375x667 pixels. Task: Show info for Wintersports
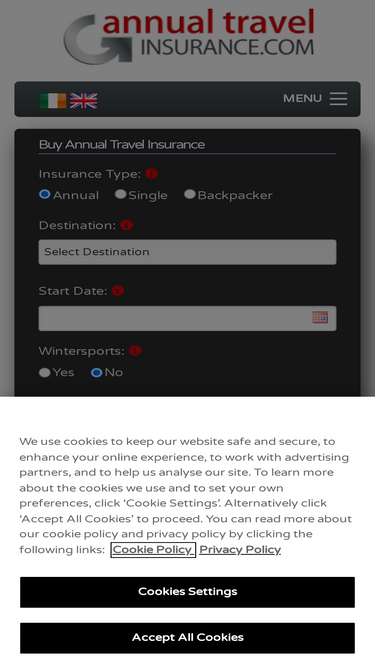click(135, 351)
